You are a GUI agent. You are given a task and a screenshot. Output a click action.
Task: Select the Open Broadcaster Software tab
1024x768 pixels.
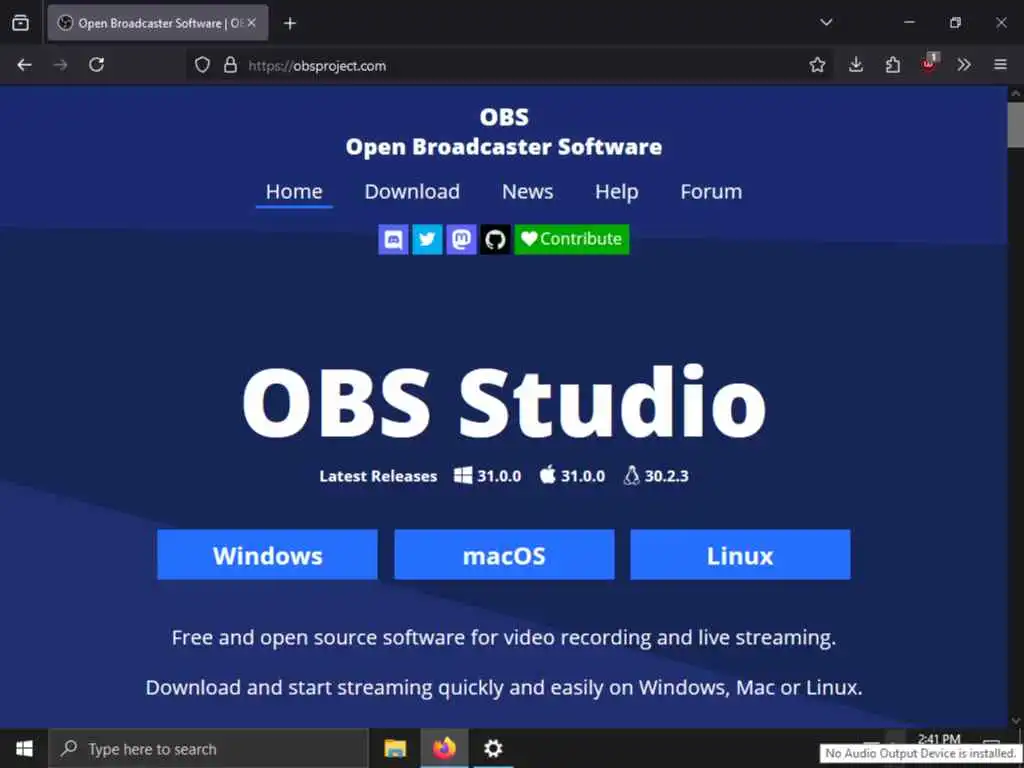[157, 23]
